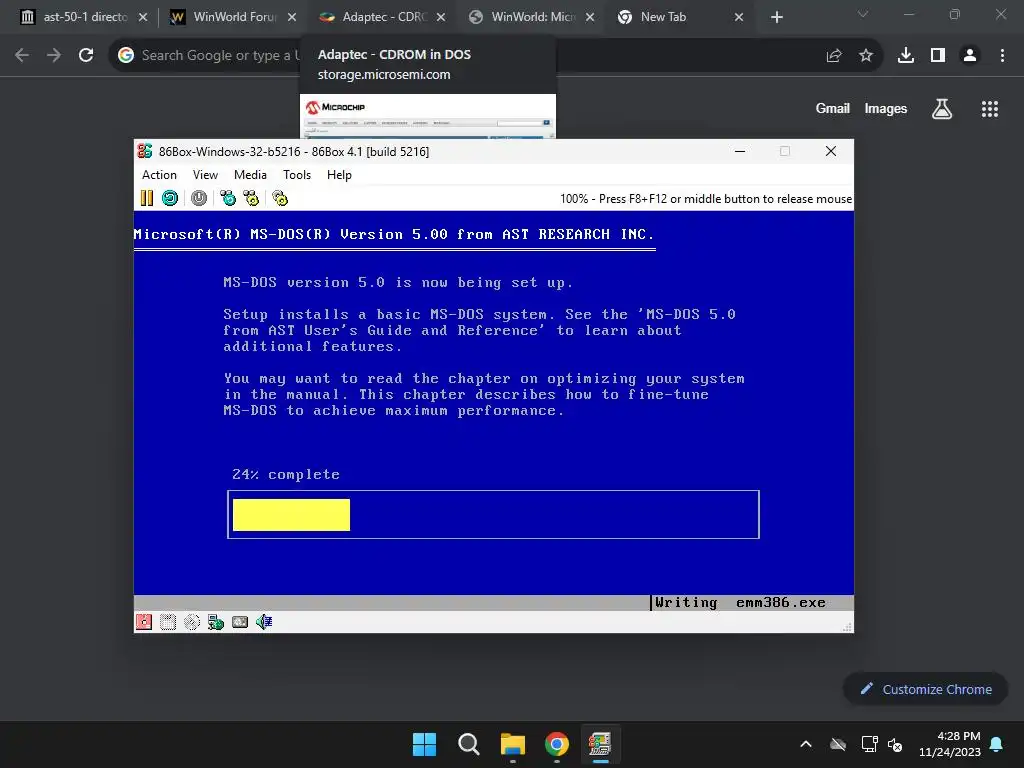Open the 86Box Action menu
This screenshot has width=1024, height=768.
coord(159,175)
